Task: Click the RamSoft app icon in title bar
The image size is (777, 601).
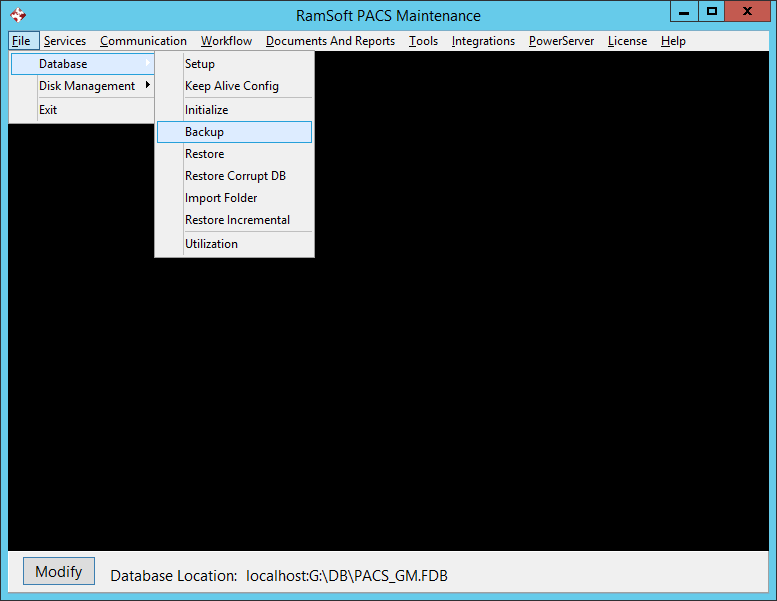Action: 17,15
